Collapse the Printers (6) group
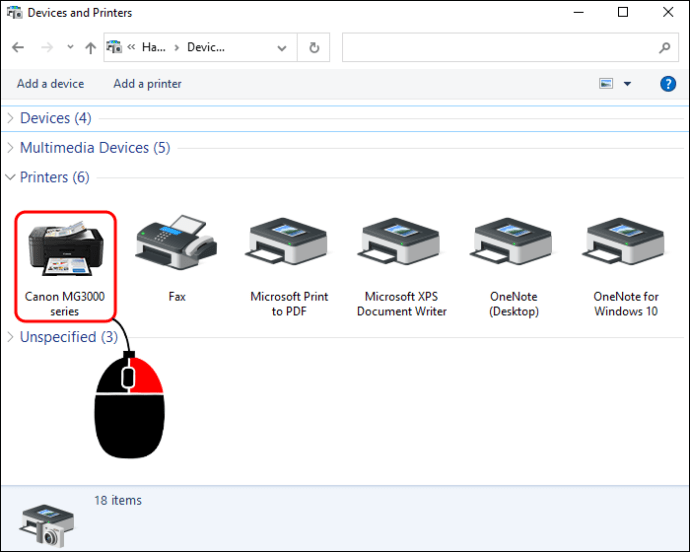The image size is (690, 552). tap(10, 177)
